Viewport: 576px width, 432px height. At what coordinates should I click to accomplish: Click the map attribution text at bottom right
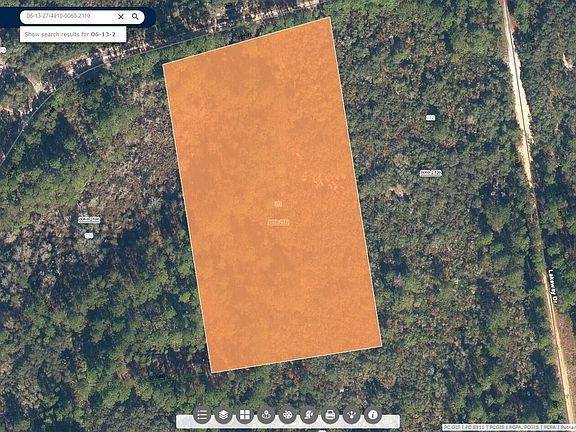[x=509, y=428]
